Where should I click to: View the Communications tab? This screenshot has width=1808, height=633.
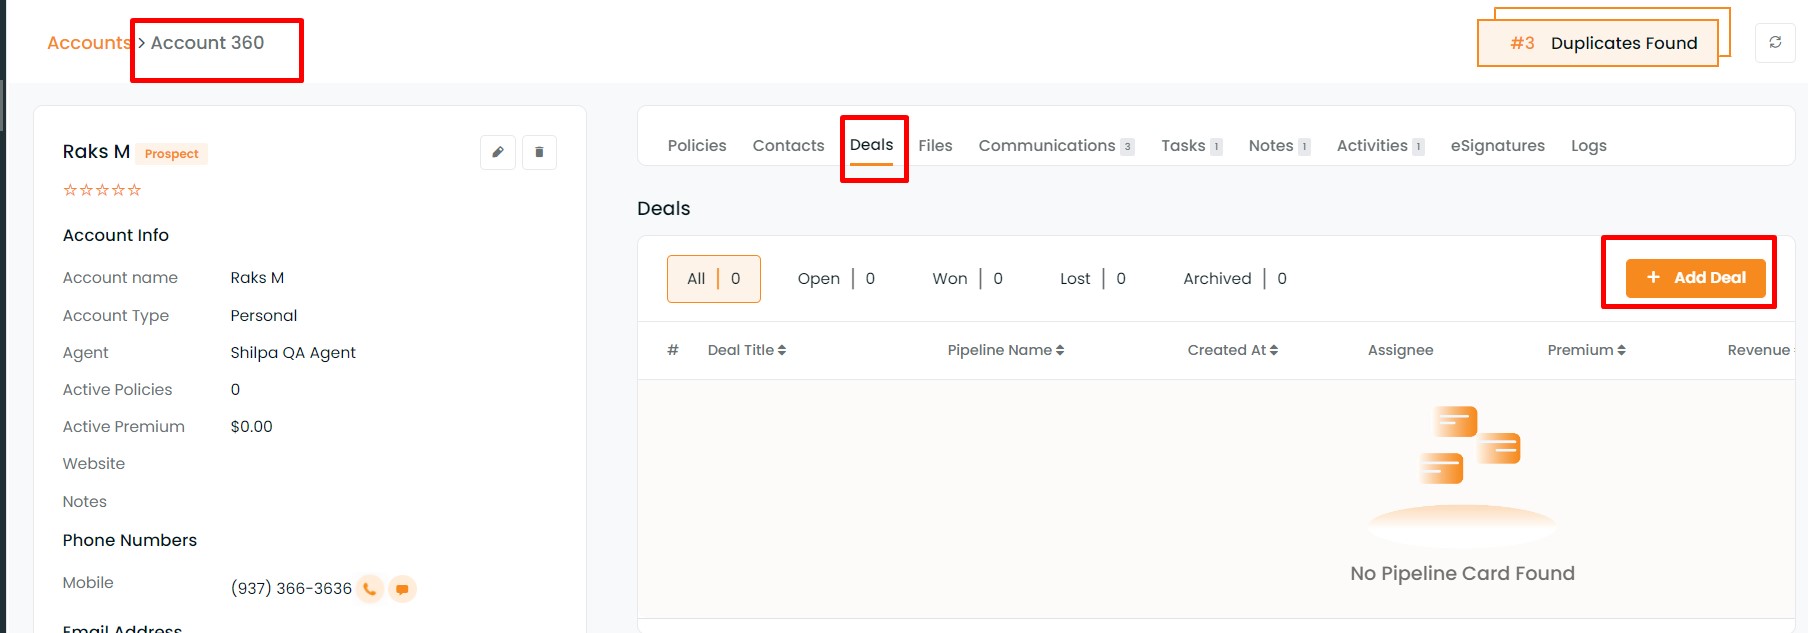1056,146
